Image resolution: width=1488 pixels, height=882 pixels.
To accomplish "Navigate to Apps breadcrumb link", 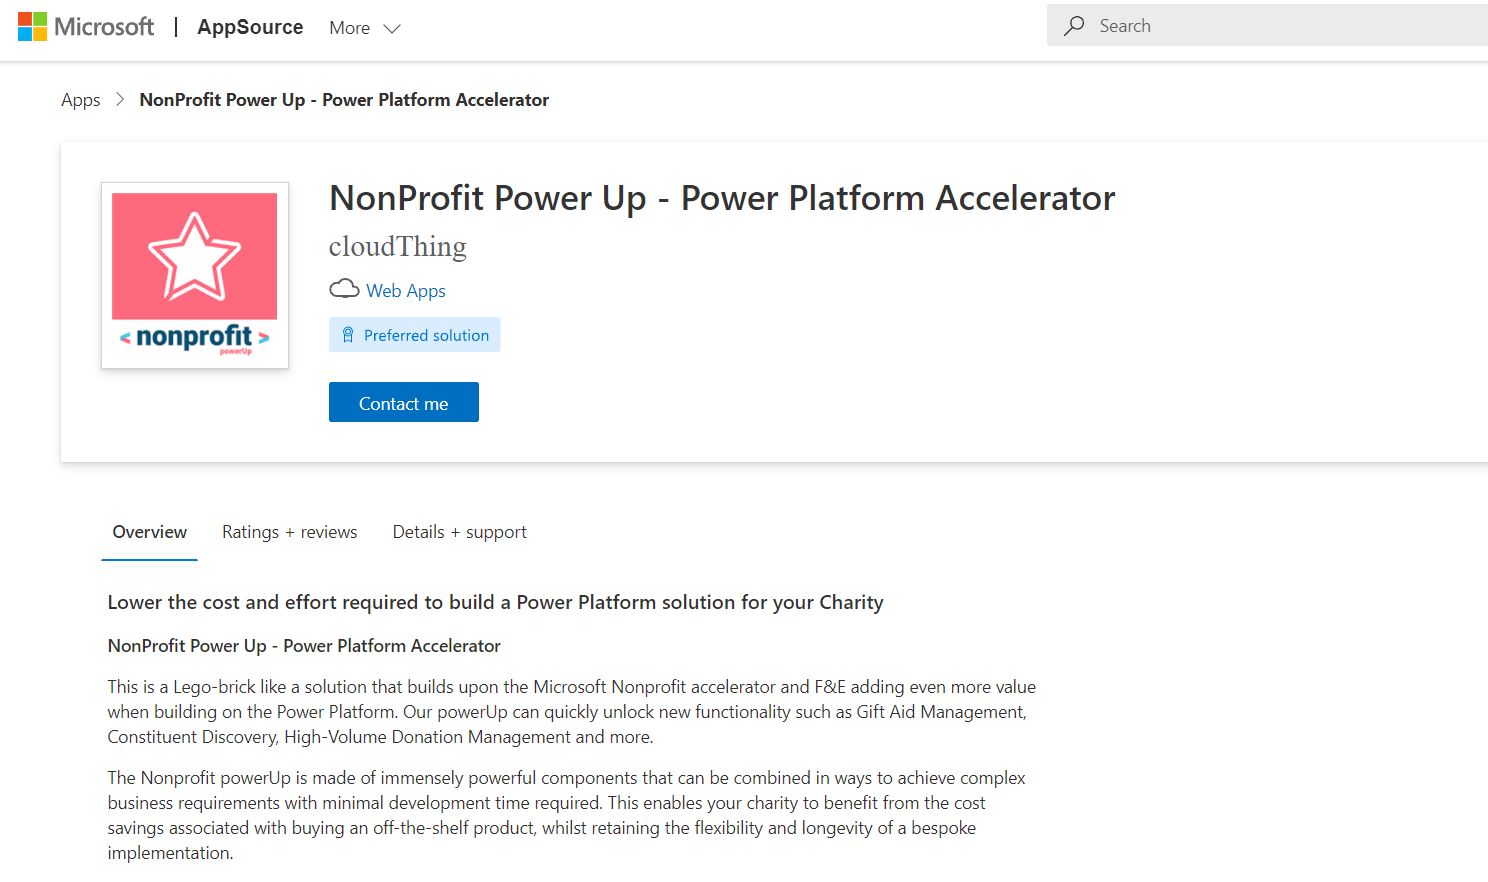I will (x=81, y=100).
